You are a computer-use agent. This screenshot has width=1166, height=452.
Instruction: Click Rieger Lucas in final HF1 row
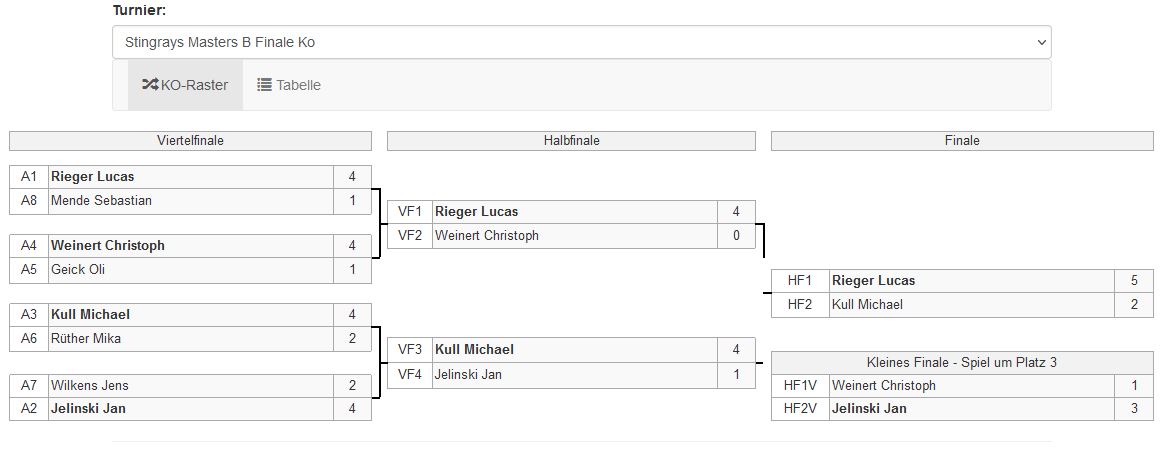point(873,281)
